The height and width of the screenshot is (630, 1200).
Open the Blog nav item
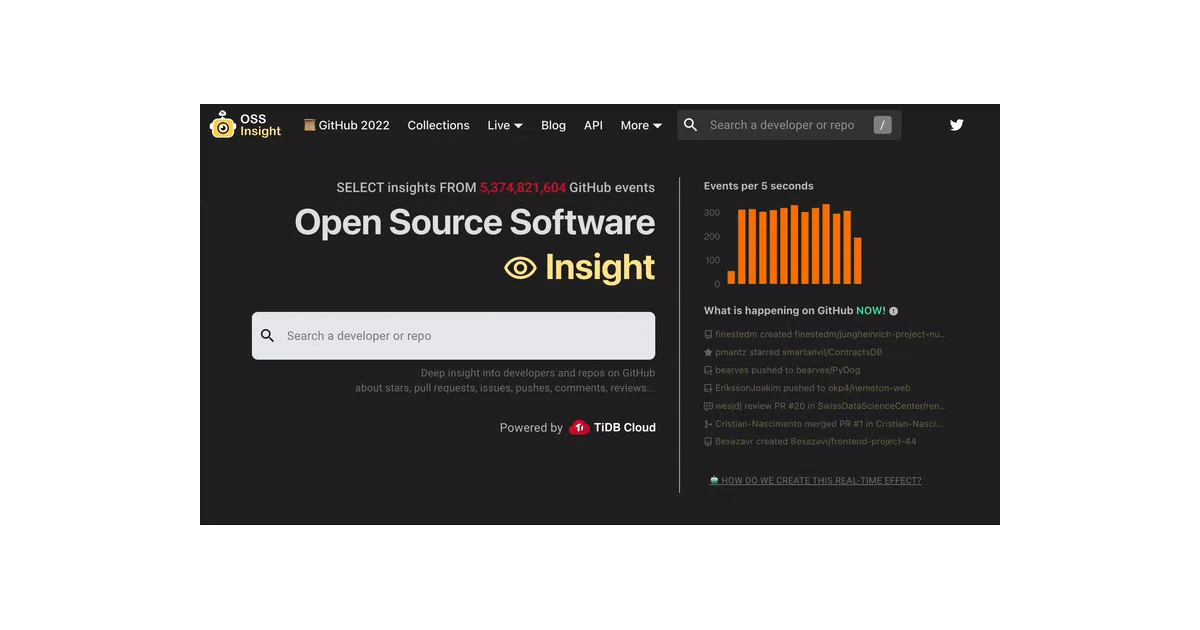point(553,125)
